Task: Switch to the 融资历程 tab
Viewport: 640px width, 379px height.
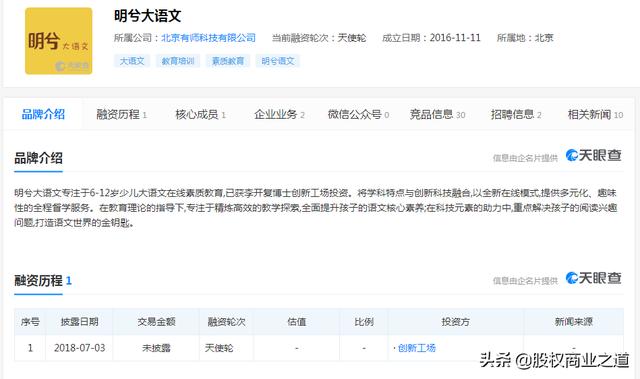Action: click(x=121, y=115)
